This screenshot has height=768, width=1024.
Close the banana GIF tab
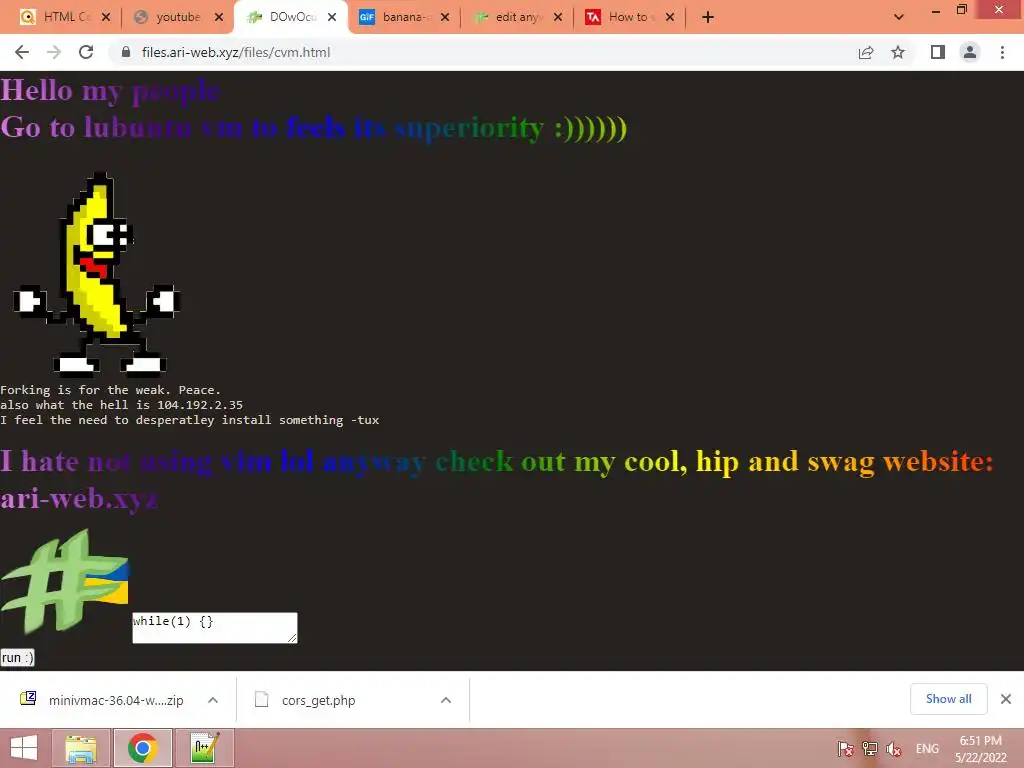click(x=445, y=17)
